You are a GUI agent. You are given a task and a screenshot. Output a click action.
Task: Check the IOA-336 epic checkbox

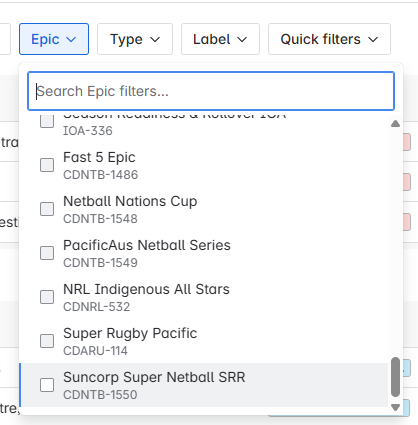pyautogui.click(x=47, y=121)
